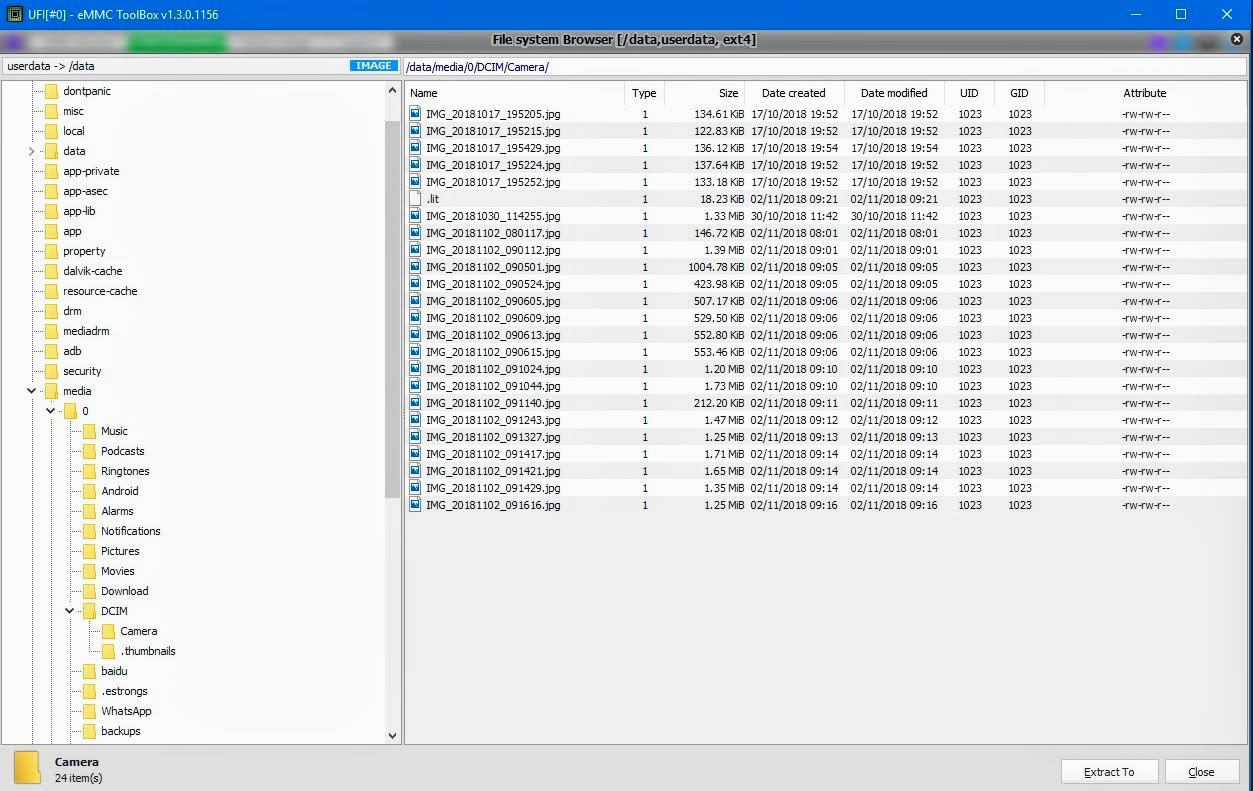This screenshot has width=1253, height=791.
Task: Collapse the DCIM folder node
Action: 70,611
